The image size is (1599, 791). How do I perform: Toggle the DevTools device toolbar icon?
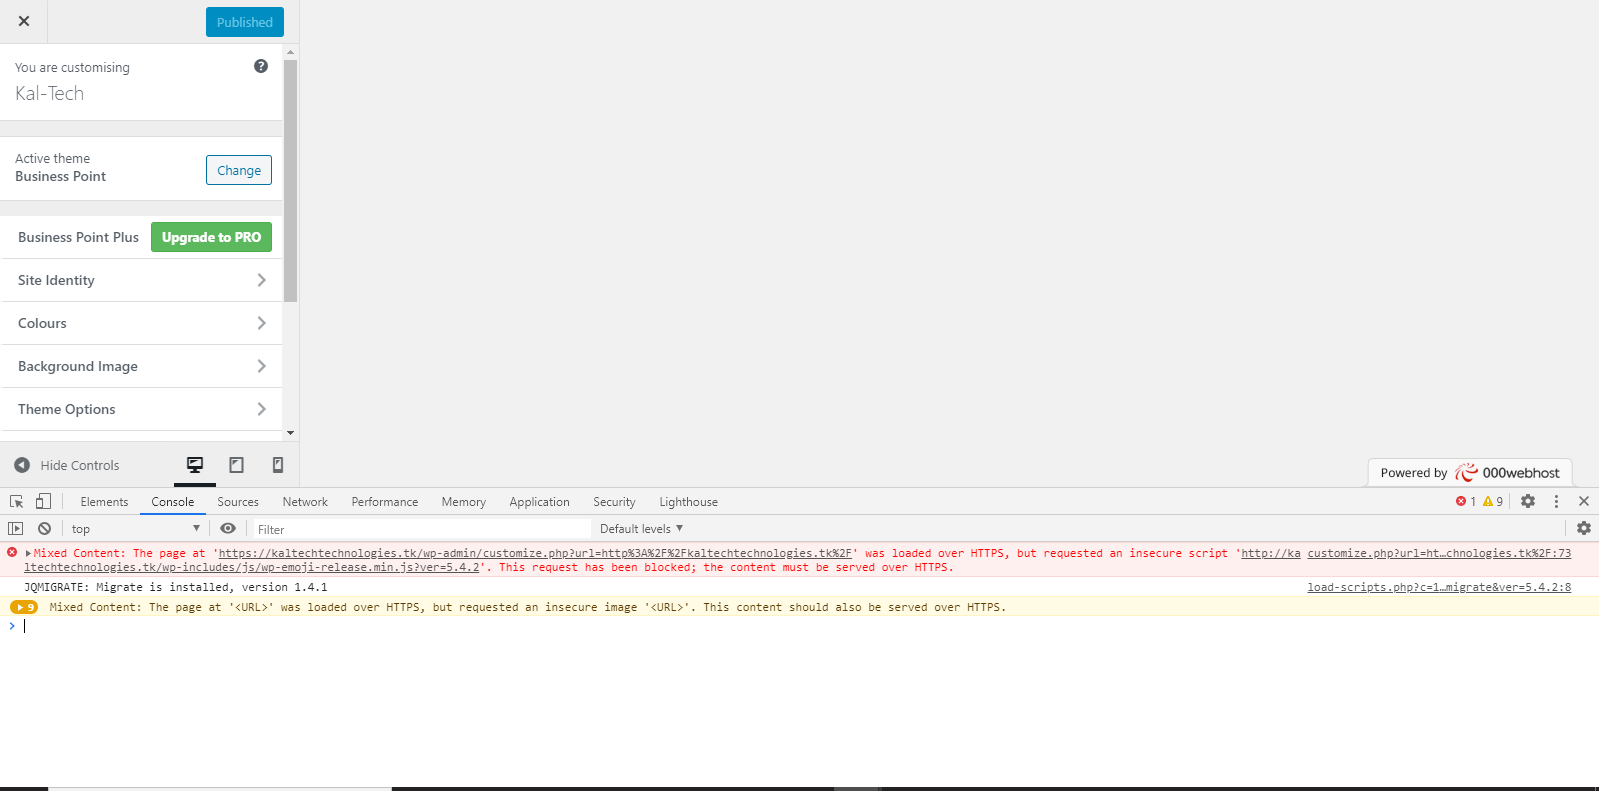pos(43,502)
